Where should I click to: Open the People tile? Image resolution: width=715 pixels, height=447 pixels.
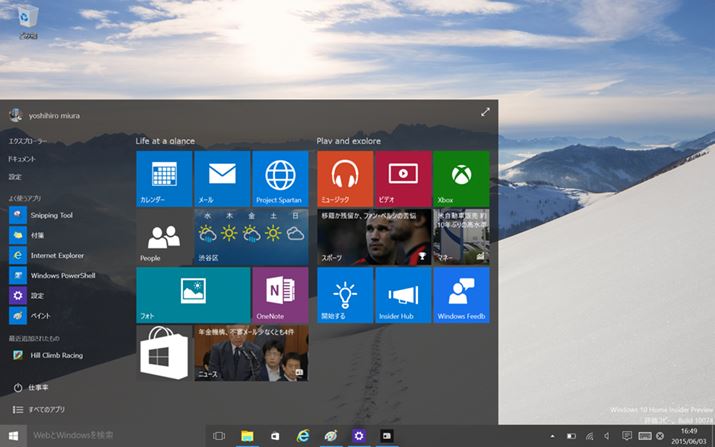[164, 237]
